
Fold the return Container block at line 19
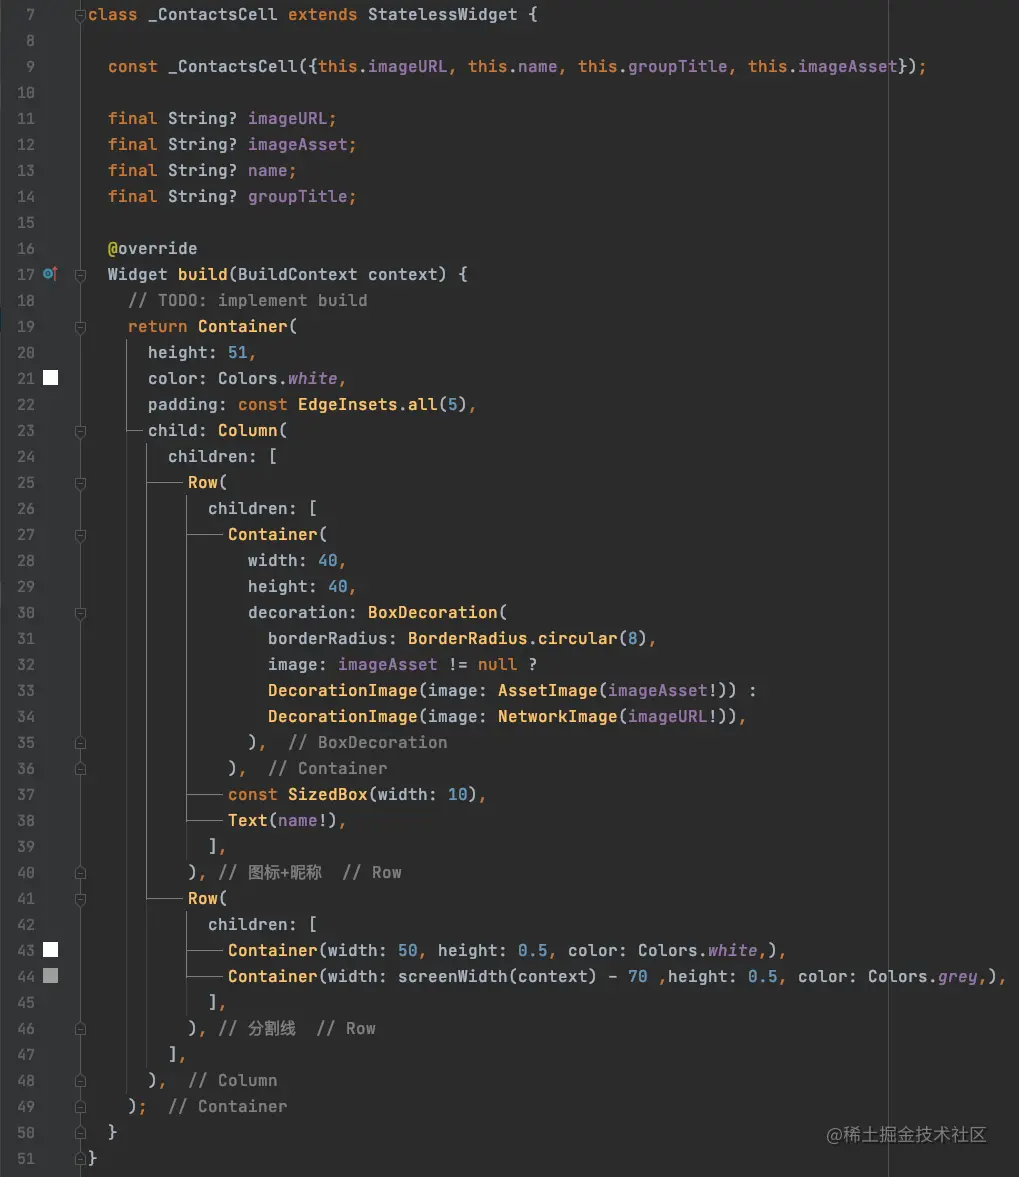(x=80, y=326)
